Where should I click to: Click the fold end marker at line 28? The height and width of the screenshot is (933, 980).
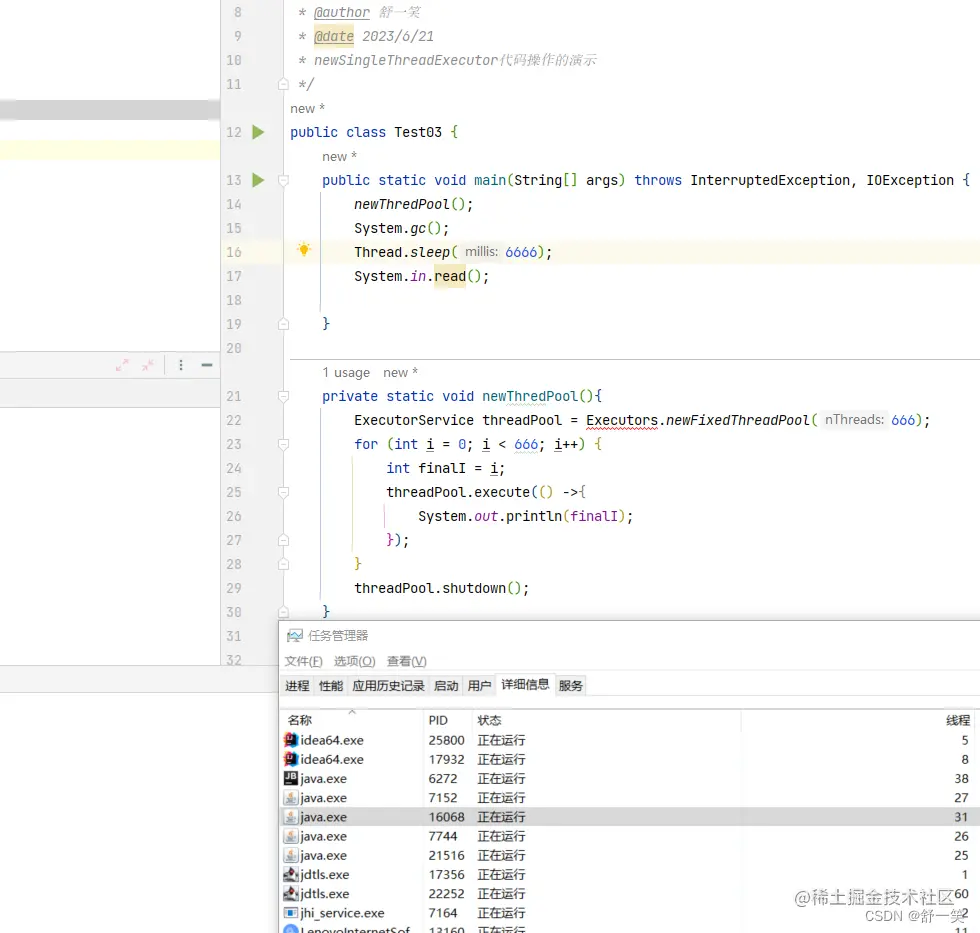[x=283, y=564]
